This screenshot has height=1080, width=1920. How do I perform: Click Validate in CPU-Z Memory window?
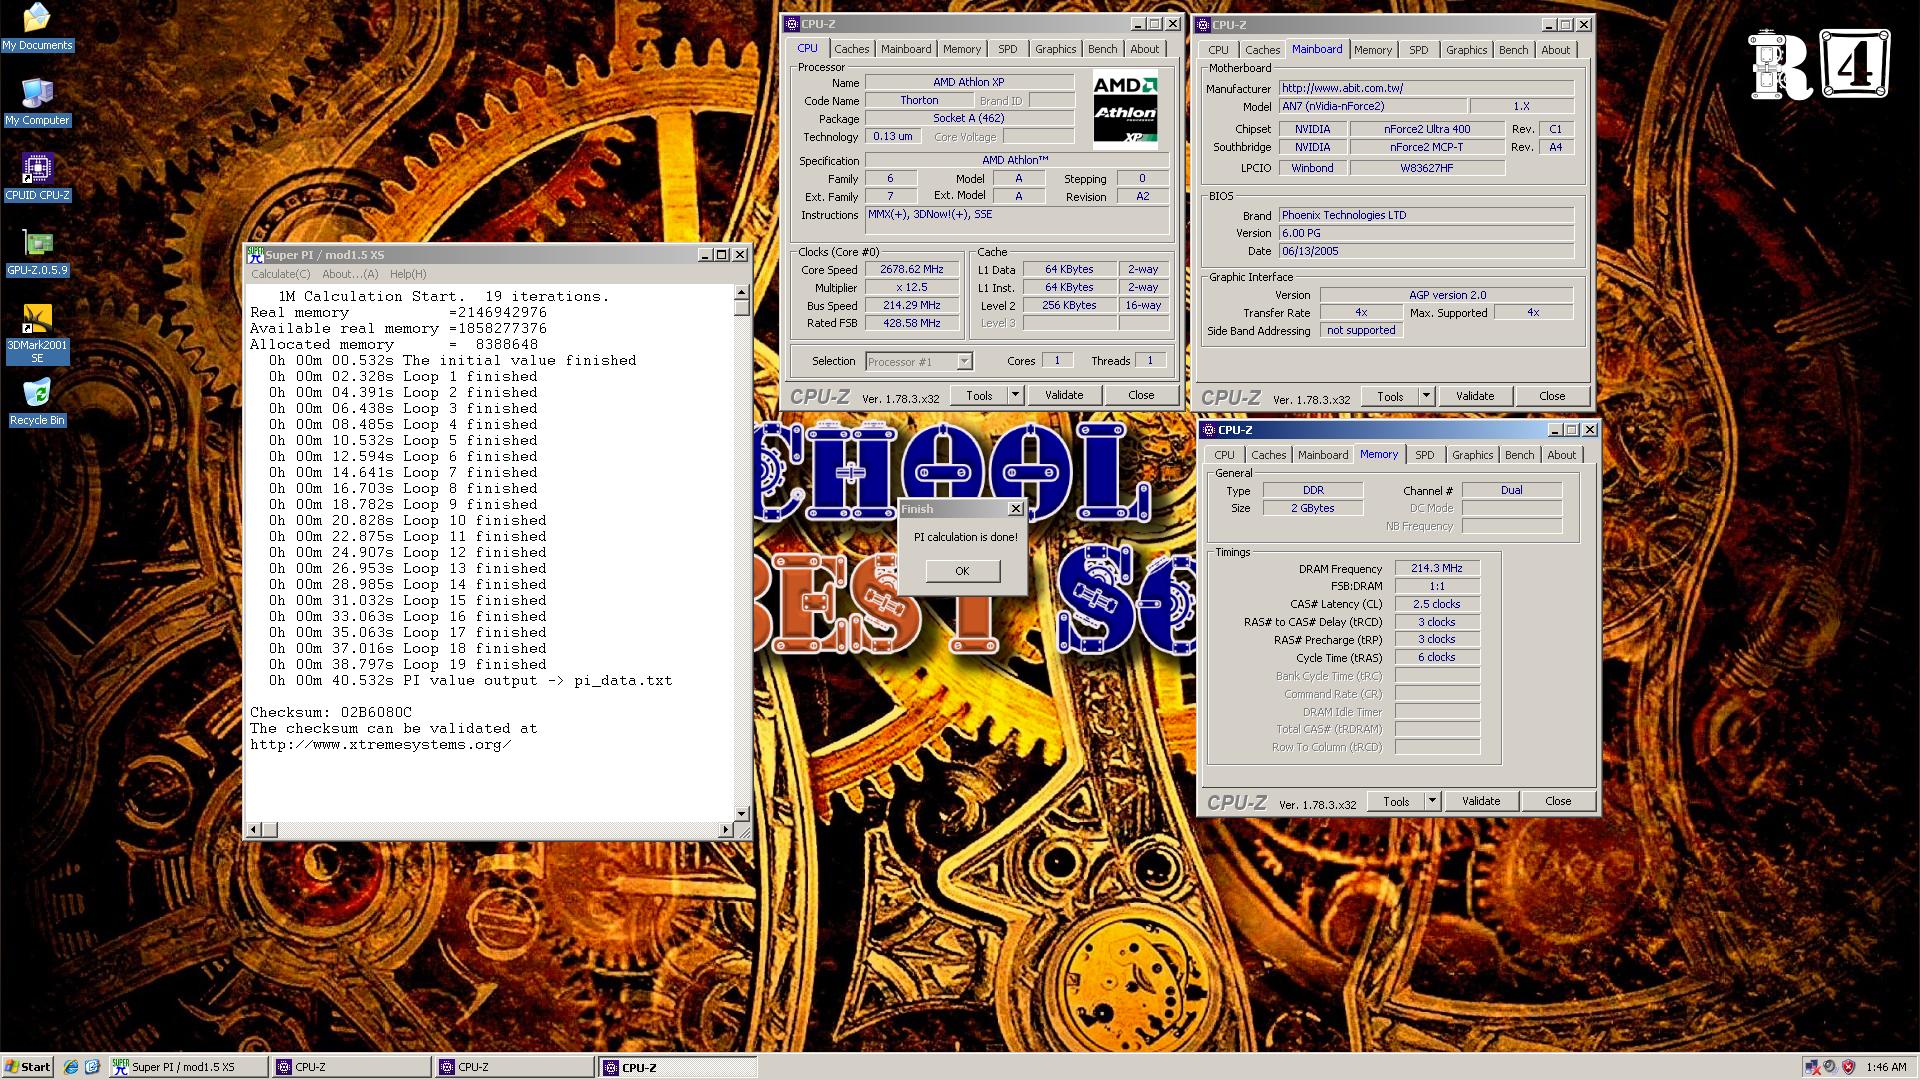(x=1481, y=801)
